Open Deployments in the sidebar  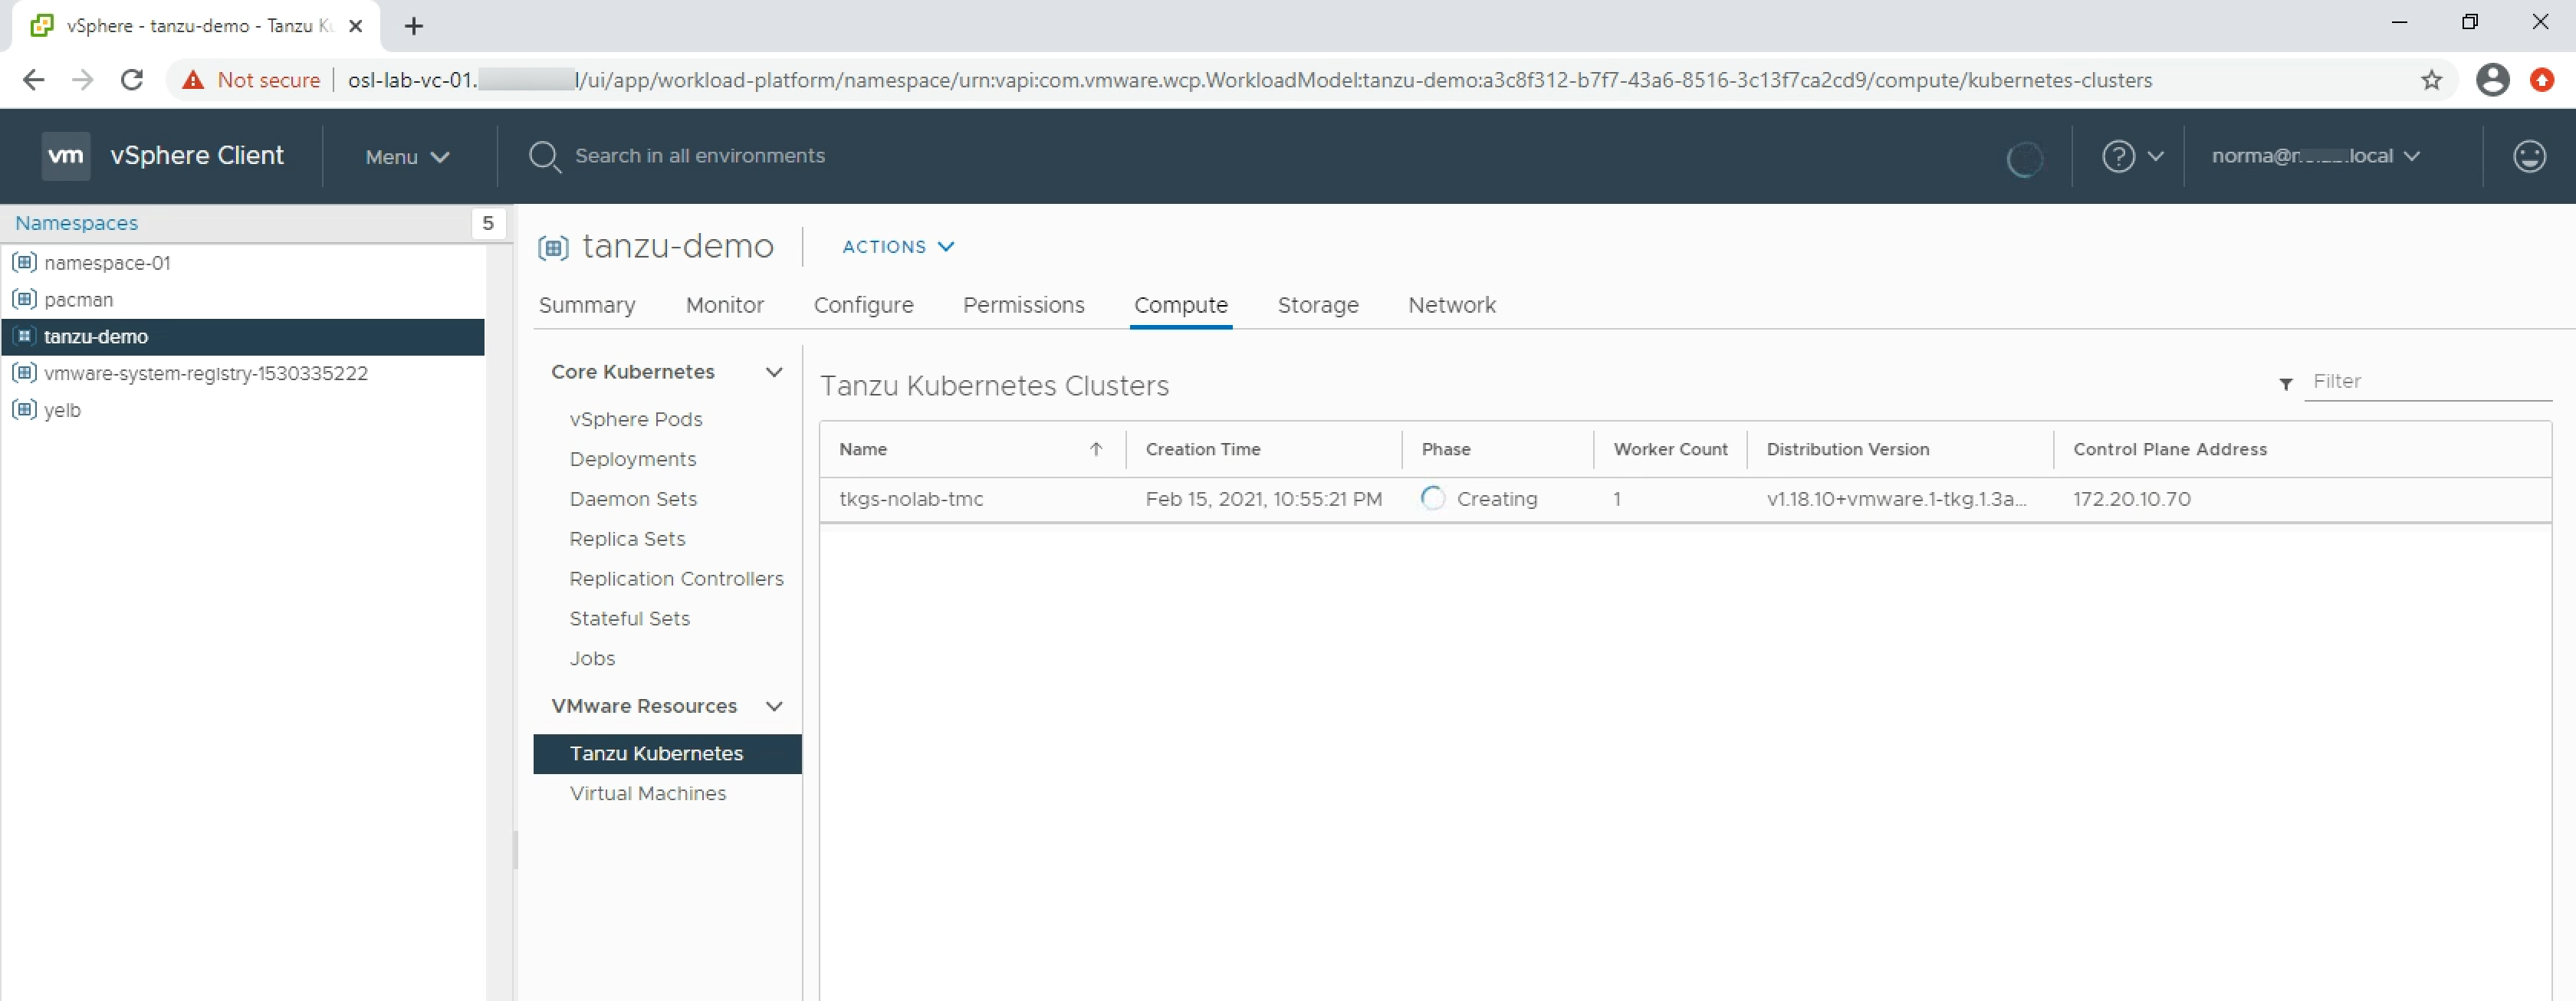[x=633, y=459]
